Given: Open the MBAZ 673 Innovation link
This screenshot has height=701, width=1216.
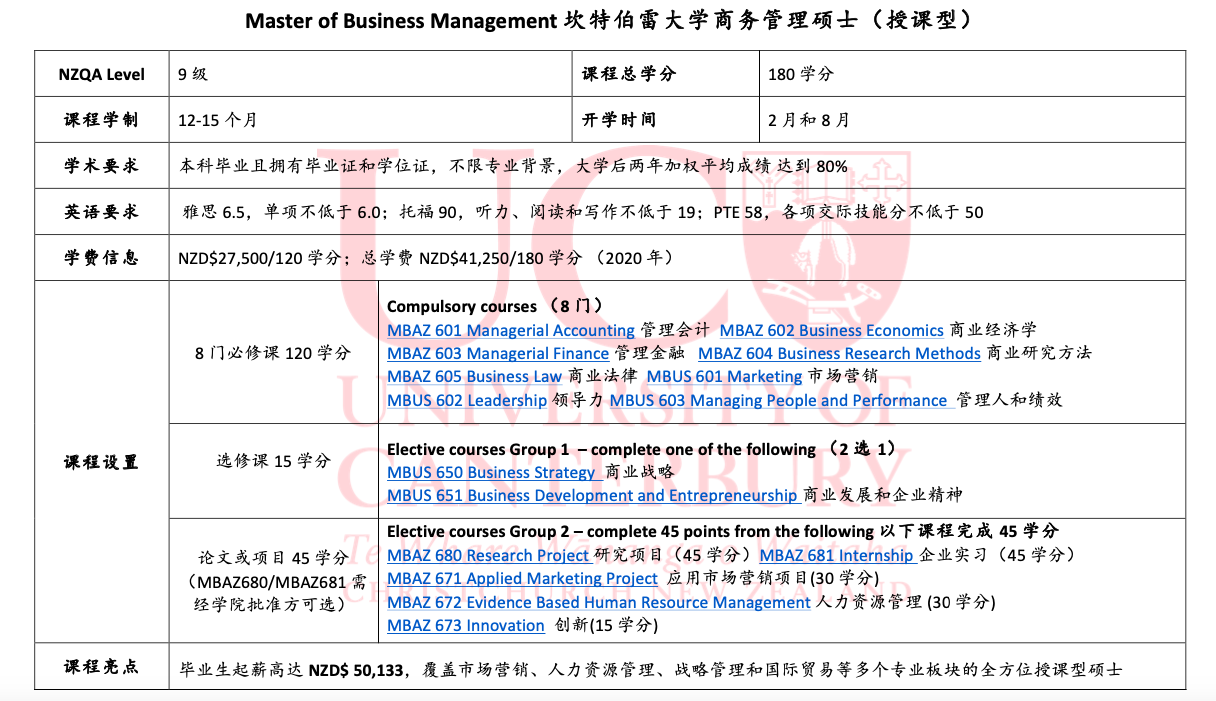Looking at the screenshot, I should pyautogui.click(x=466, y=625).
